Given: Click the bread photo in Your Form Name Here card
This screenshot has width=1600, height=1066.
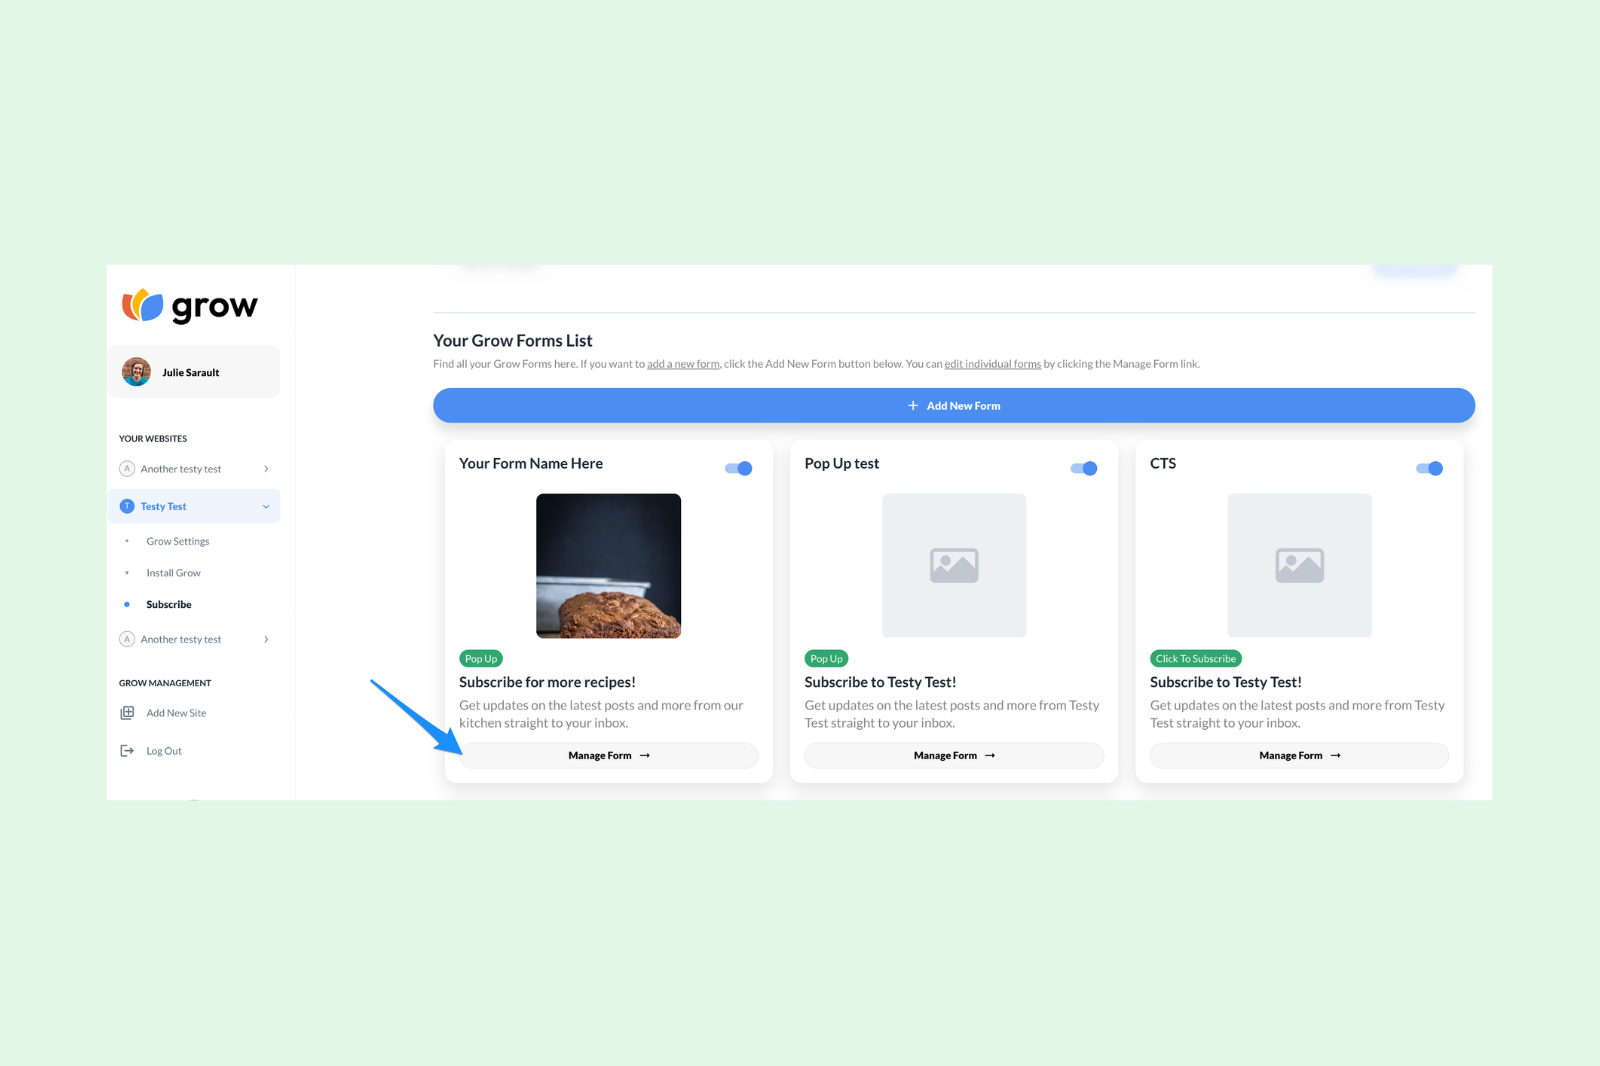Looking at the screenshot, I should 608,566.
